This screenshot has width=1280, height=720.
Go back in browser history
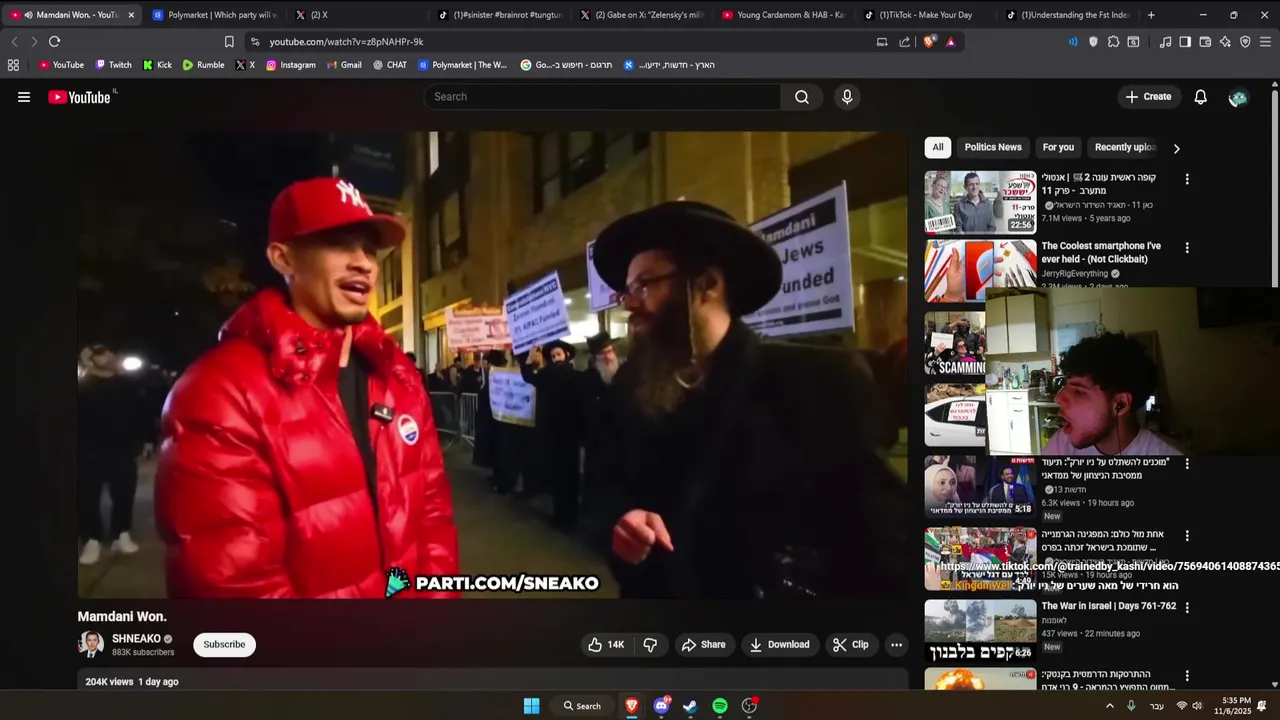pyautogui.click(x=14, y=41)
